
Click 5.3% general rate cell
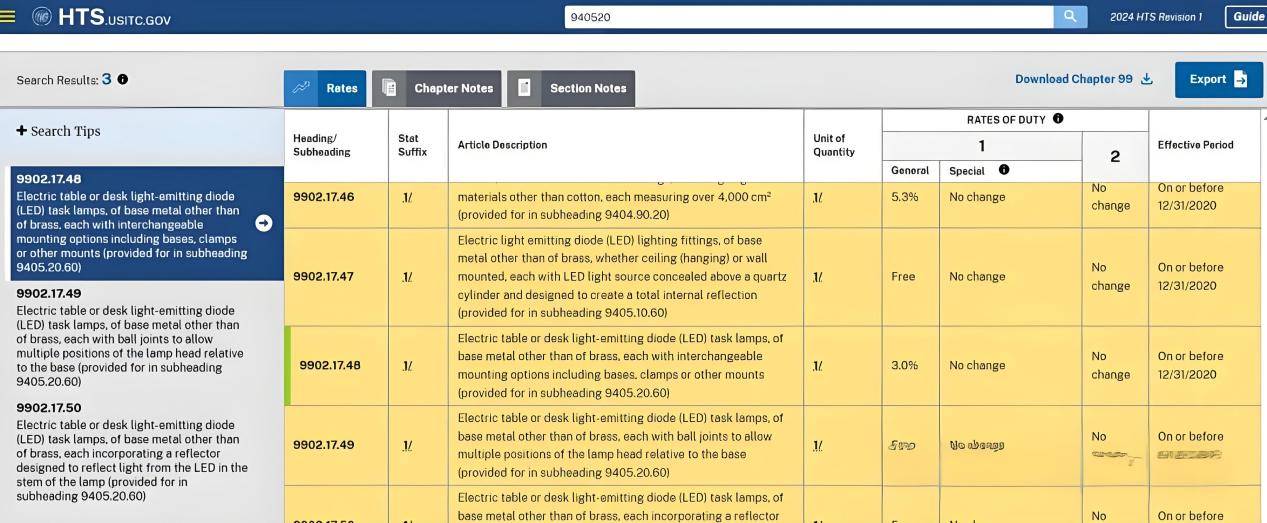click(x=904, y=197)
